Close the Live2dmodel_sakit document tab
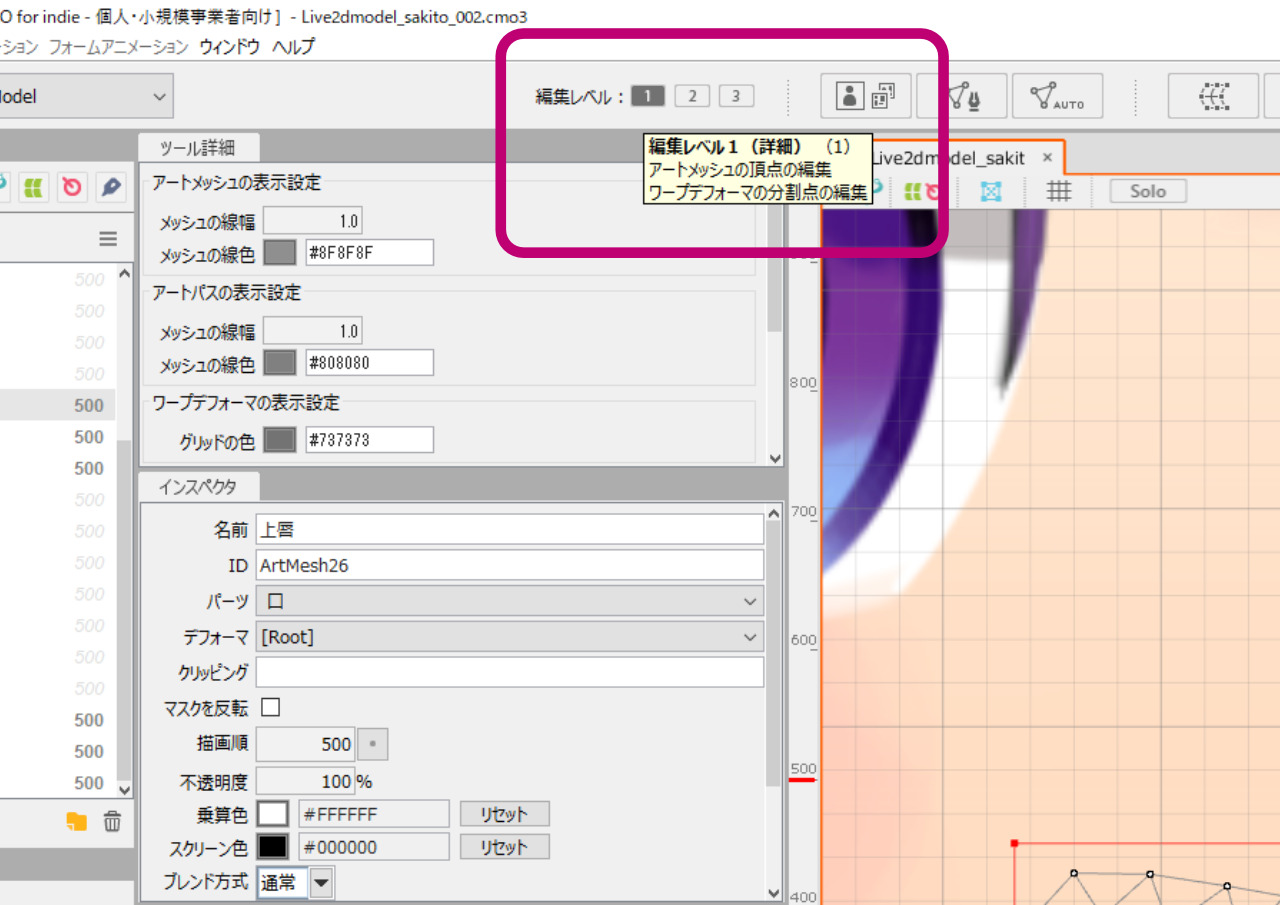Image resolution: width=1280 pixels, height=905 pixels. (1048, 158)
